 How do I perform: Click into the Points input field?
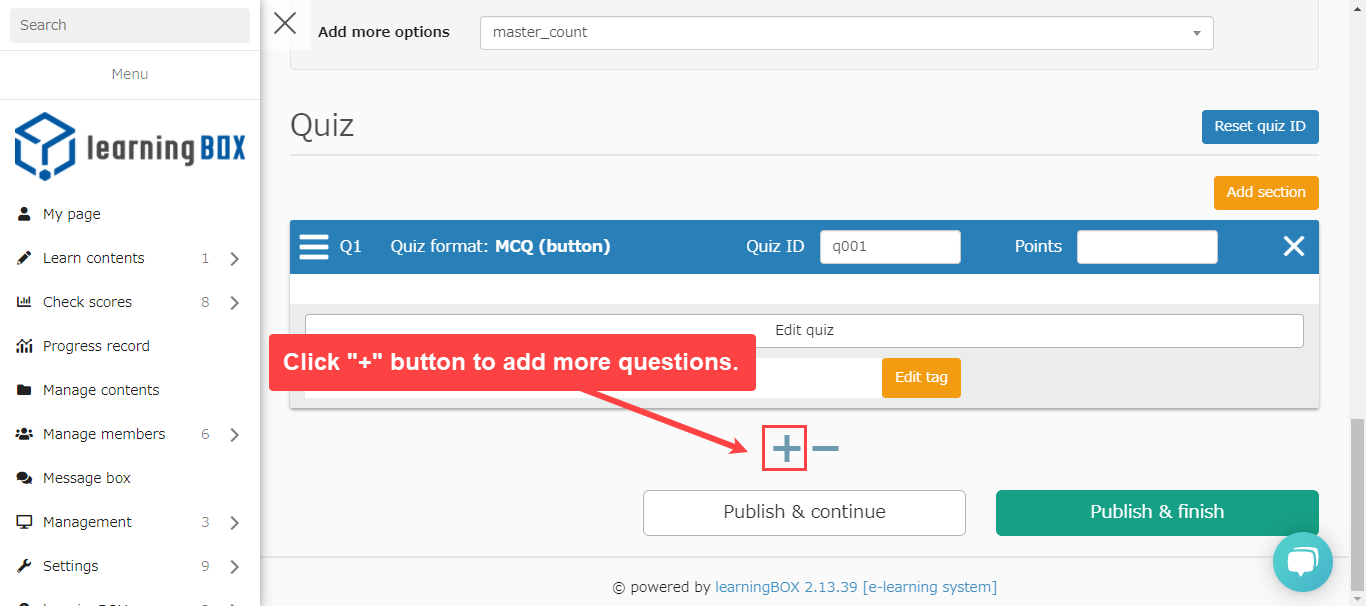coord(1146,247)
